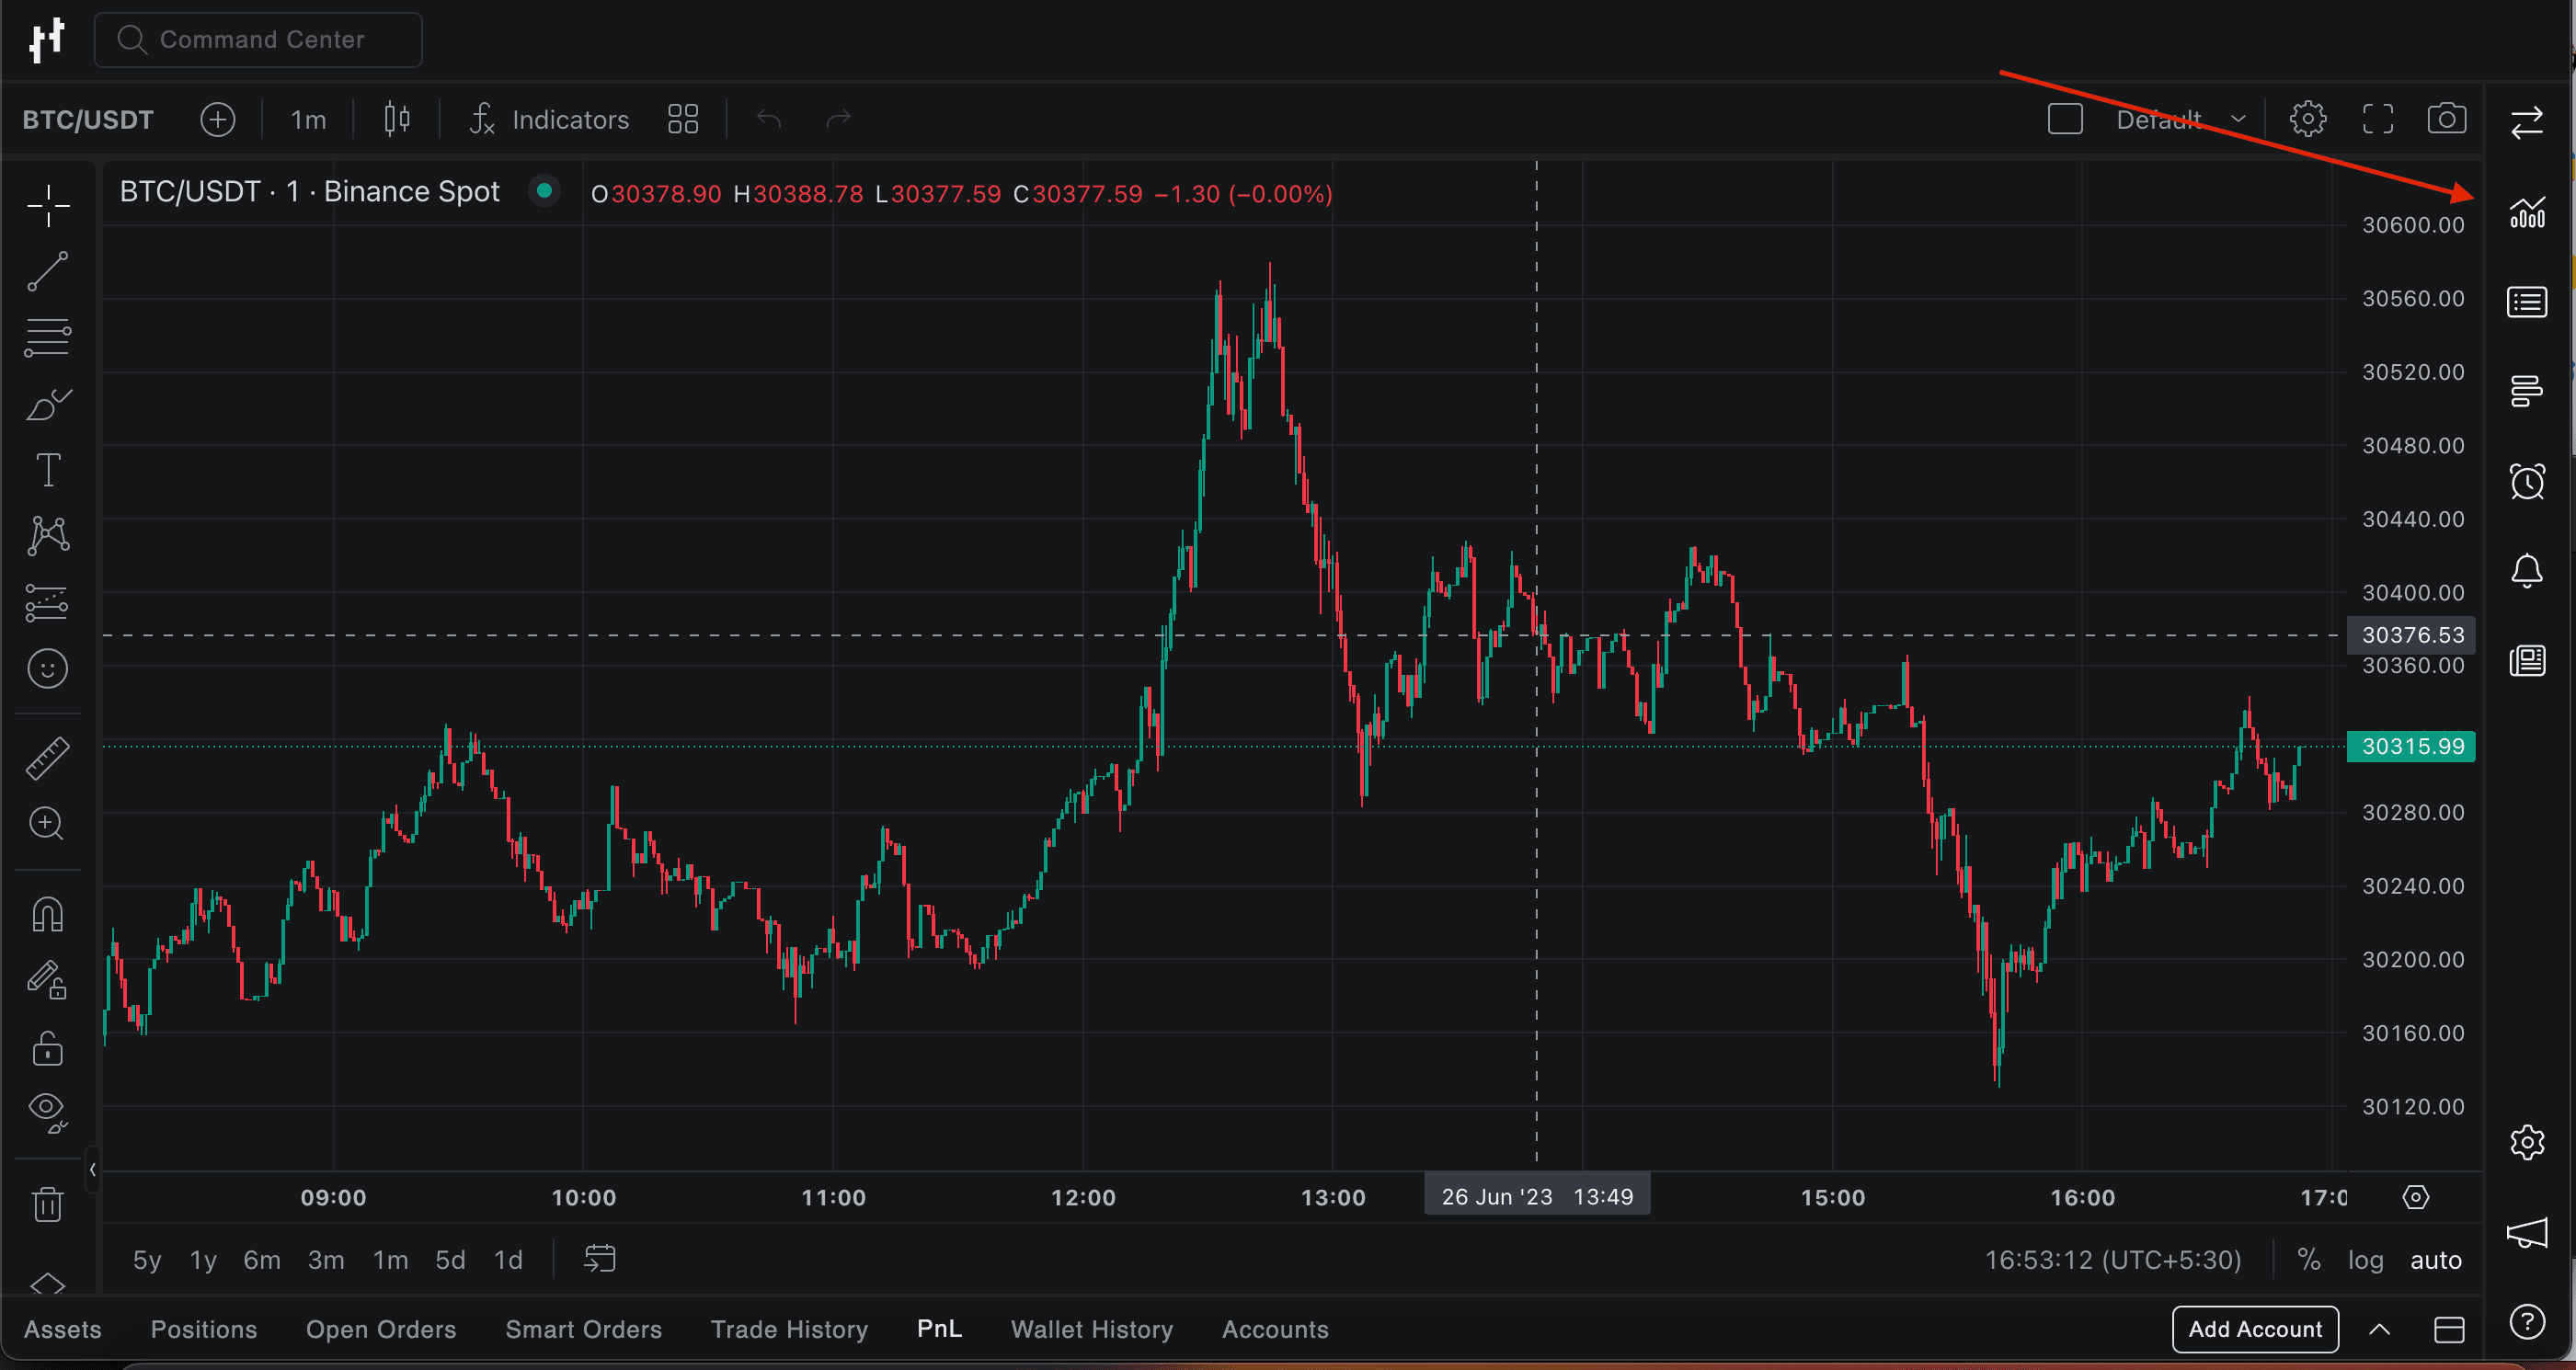Expand bottom panel with up chevron

(x=2379, y=1329)
